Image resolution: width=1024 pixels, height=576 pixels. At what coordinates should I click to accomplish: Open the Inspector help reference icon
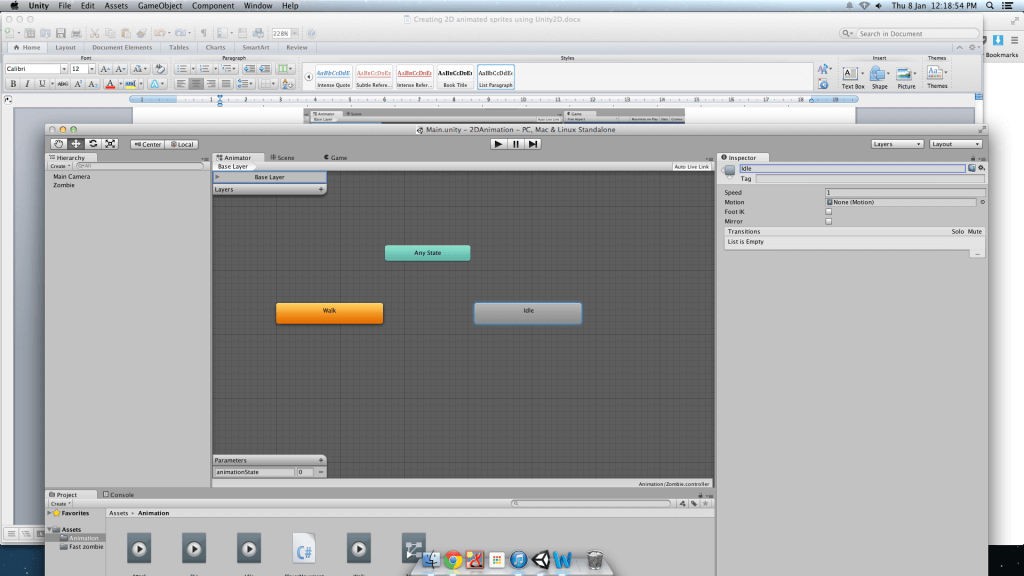972,168
